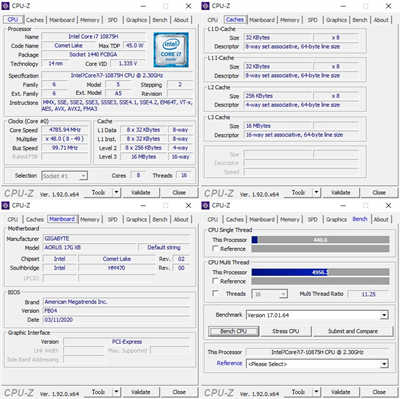Click the Bus Speed value 99.71 MHz
The width and height of the screenshot is (400, 399).
(65, 148)
